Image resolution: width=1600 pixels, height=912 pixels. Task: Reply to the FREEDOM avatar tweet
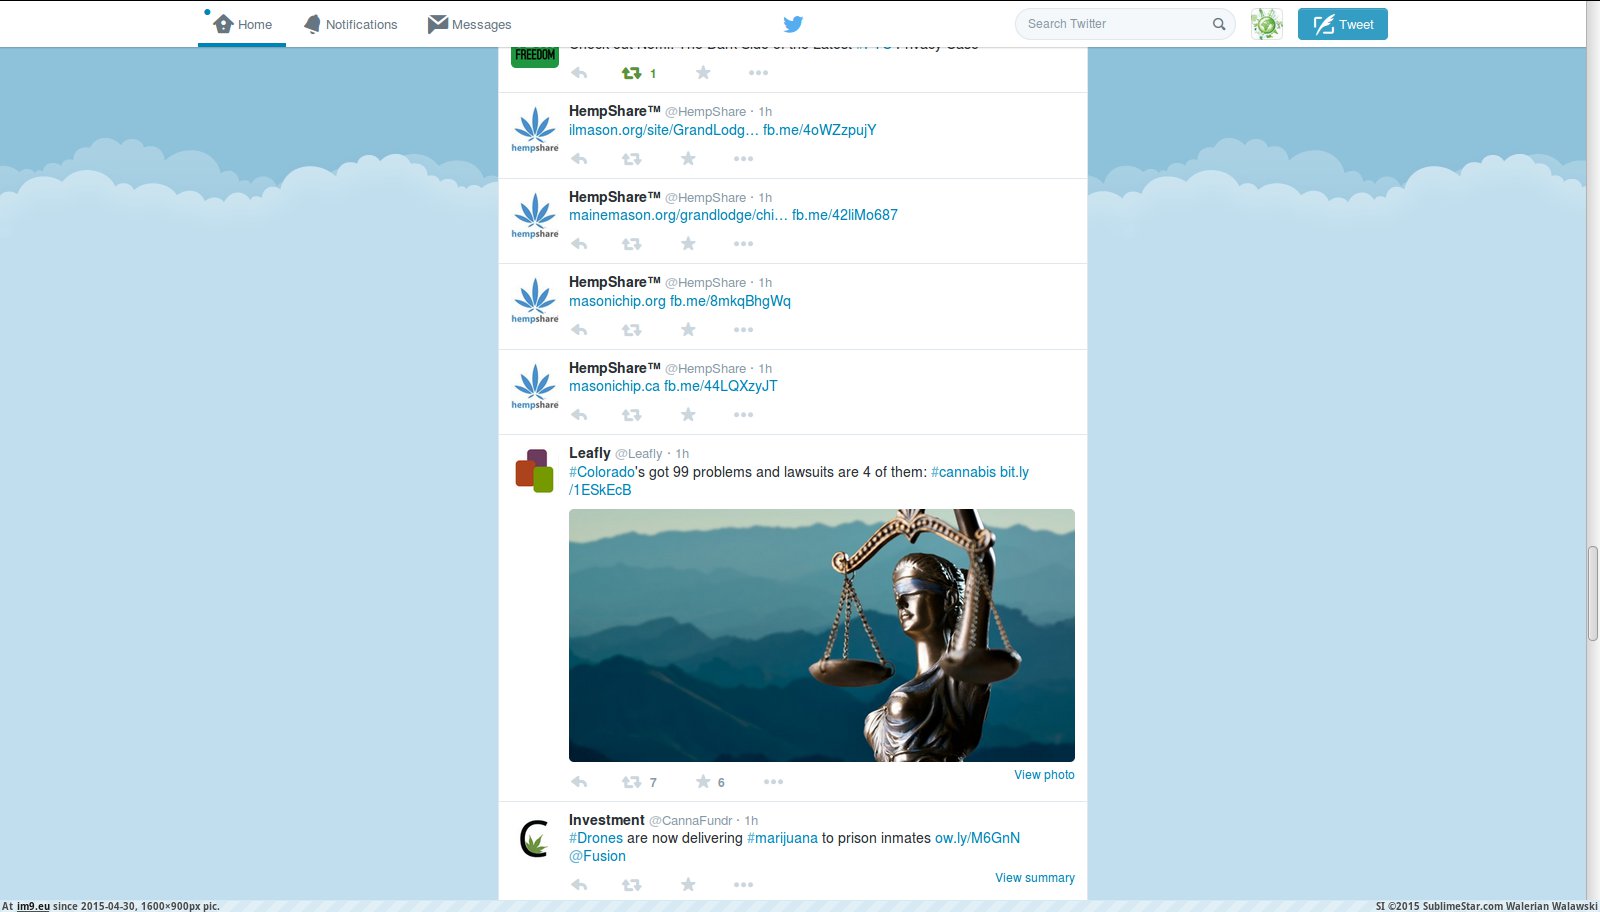point(579,73)
